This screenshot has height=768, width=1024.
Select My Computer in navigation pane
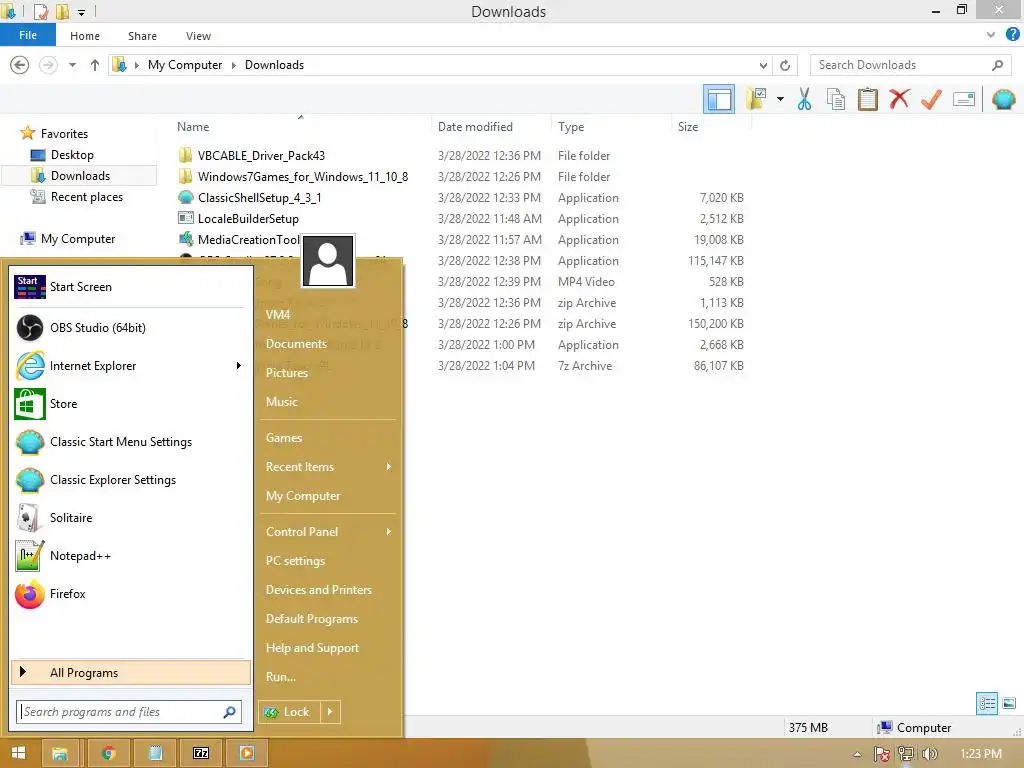coord(78,238)
